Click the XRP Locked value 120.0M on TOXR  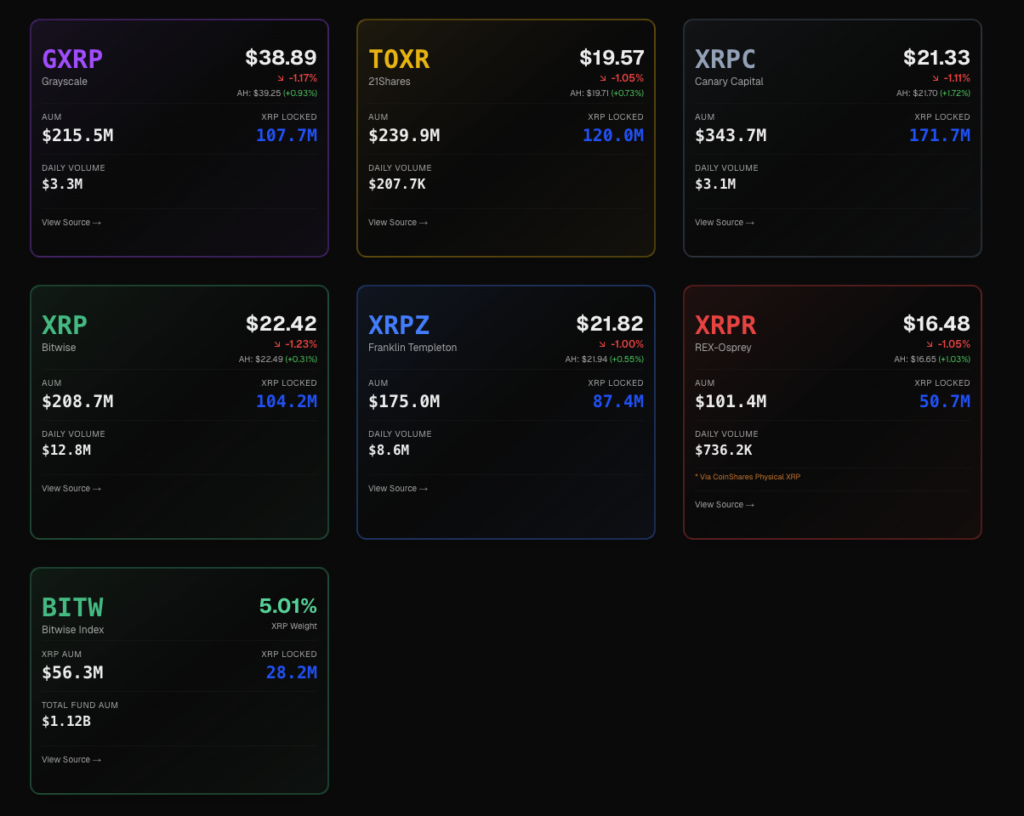pyautogui.click(x=613, y=135)
